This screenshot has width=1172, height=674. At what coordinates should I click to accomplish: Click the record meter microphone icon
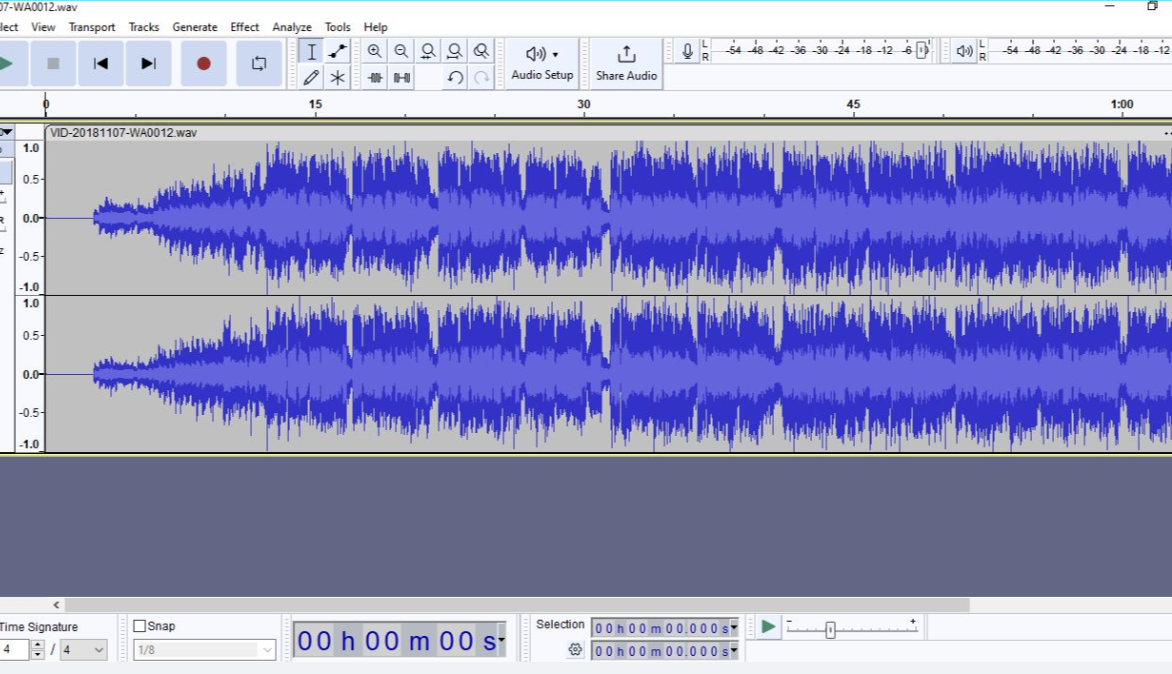click(687, 52)
